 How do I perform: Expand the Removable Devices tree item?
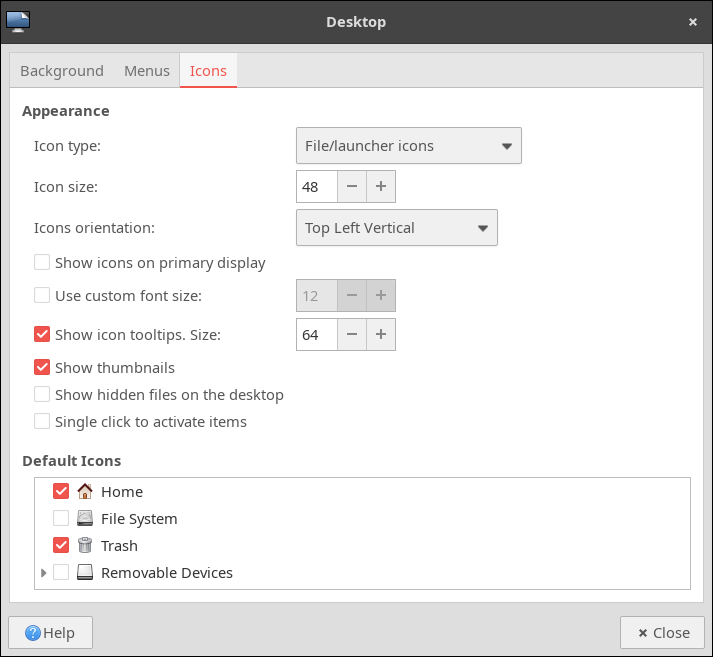43,573
